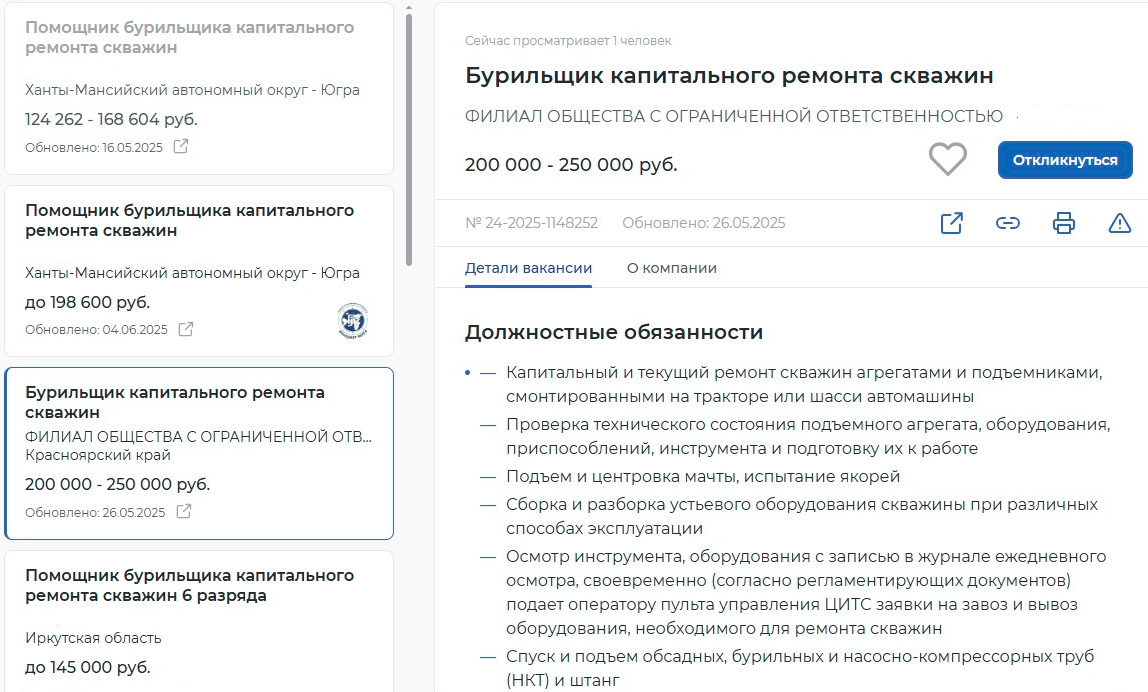Click the detail pane title Бурильщик капитального ремонта скважин
This screenshot has width=1148, height=692.
(x=729, y=75)
